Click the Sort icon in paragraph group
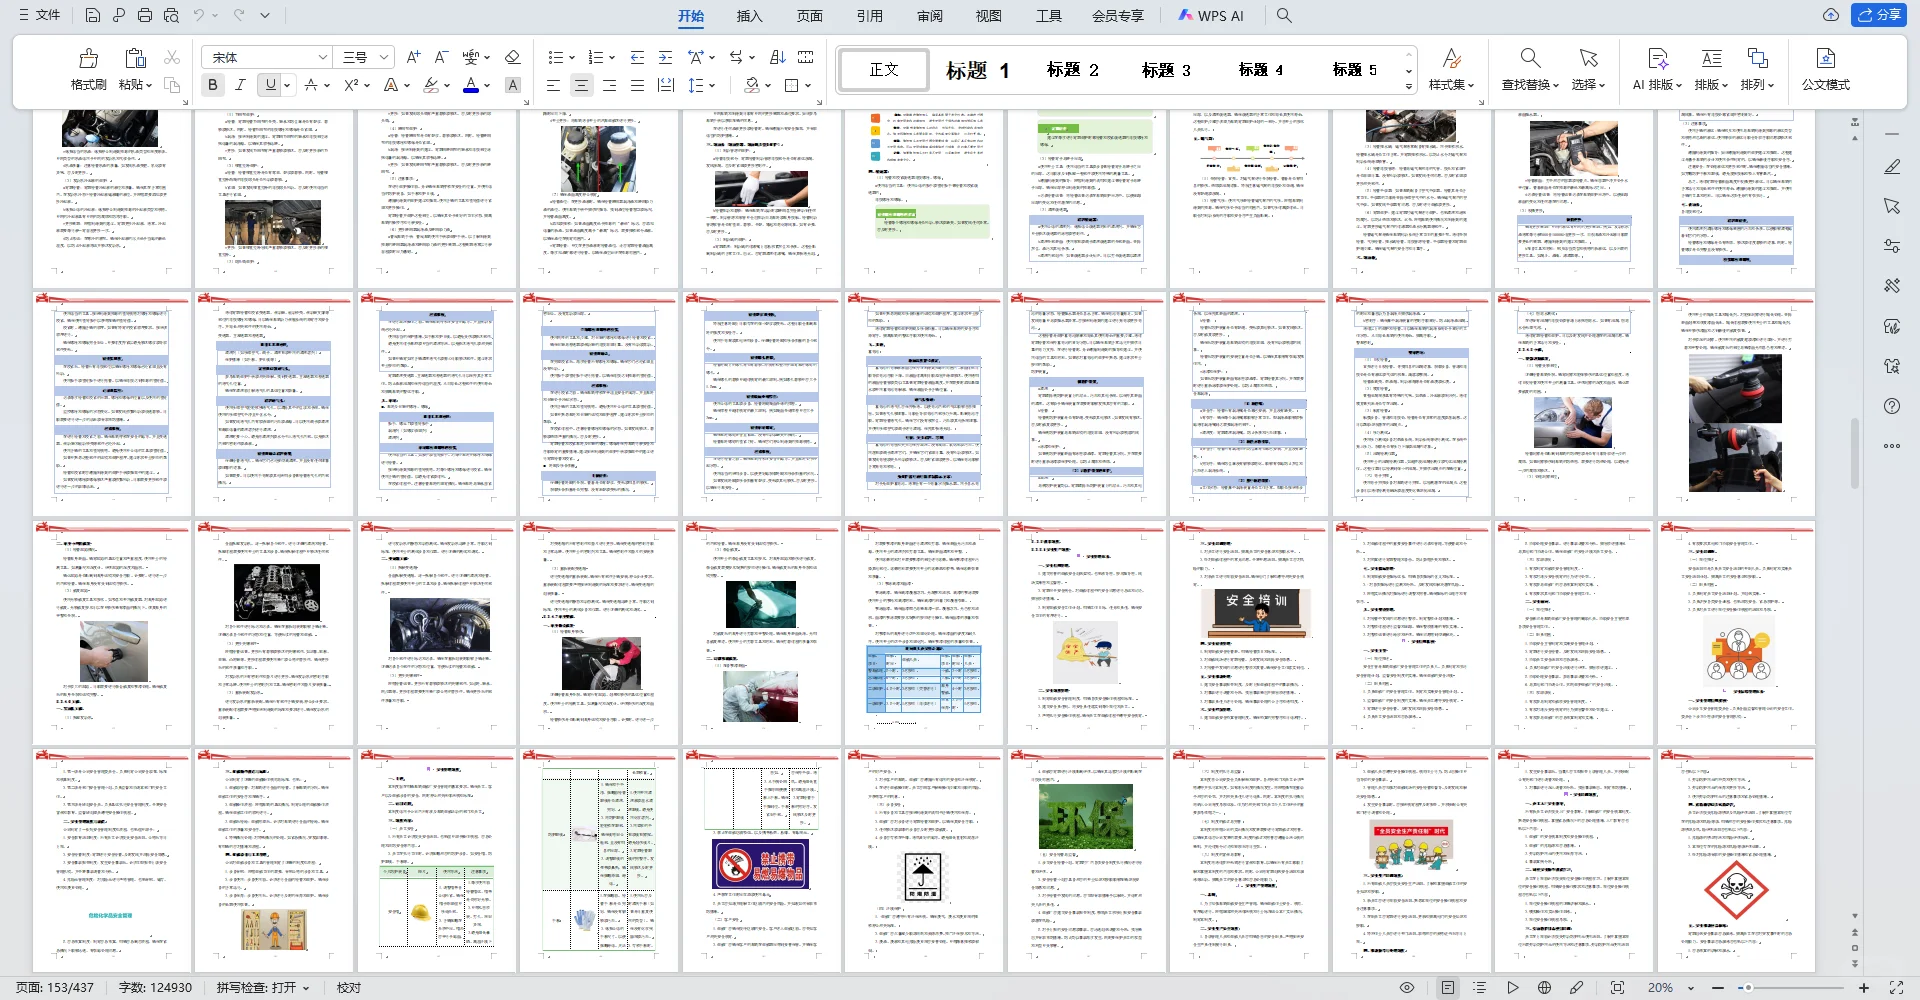The height and width of the screenshot is (1000, 1920). click(x=778, y=57)
